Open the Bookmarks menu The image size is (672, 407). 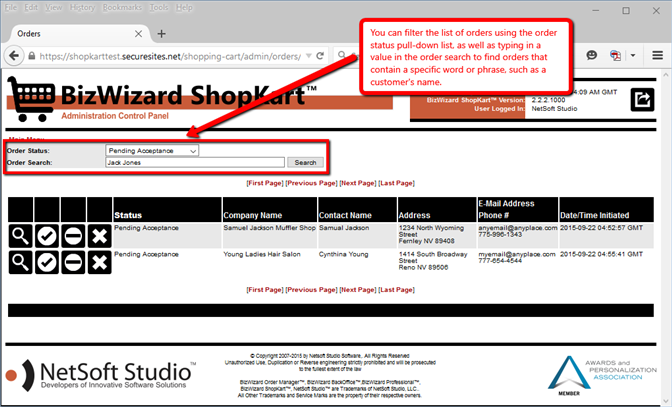coord(122,7)
